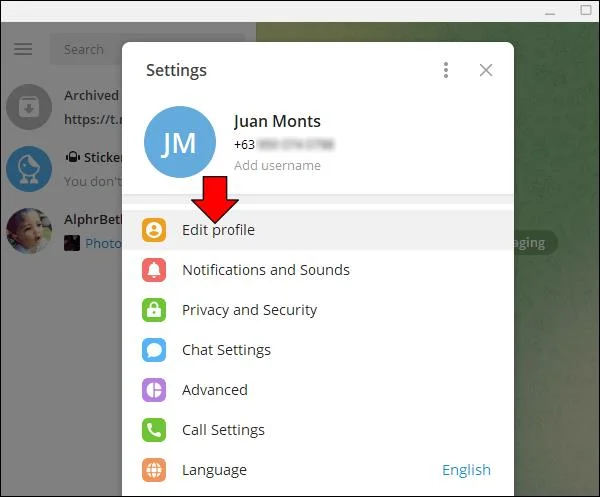Open Privacy and Security settings
600x497 pixels.
pyautogui.click(x=318, y=310)
